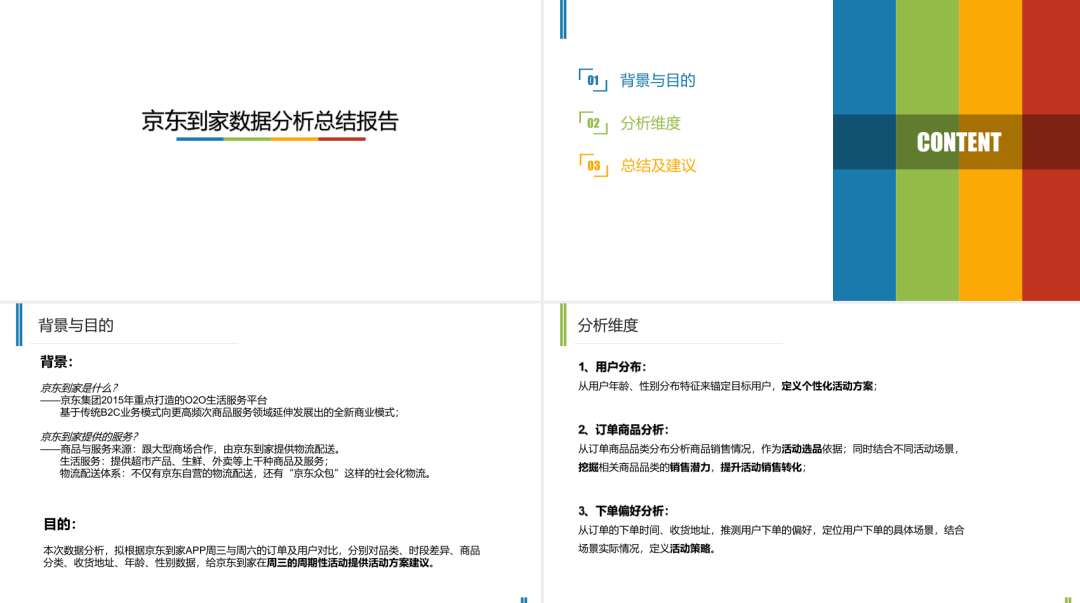The height and width of the screenshot is (603, 1080).
Task: Select the 02 bracketed number icon
Action: (593, 123)
